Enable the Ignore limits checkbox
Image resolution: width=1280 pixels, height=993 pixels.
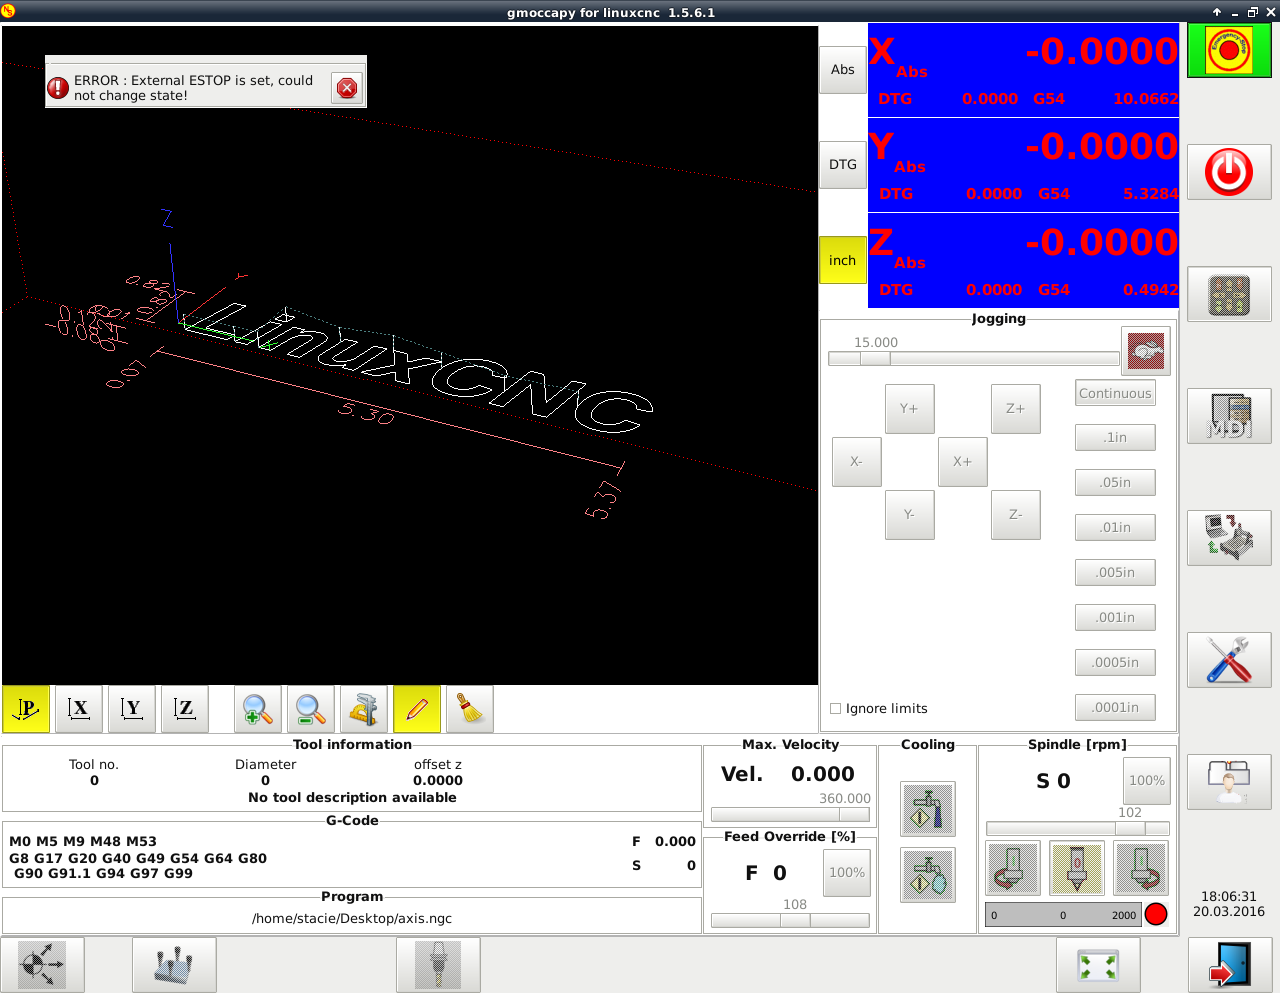[x=835, y=709]
